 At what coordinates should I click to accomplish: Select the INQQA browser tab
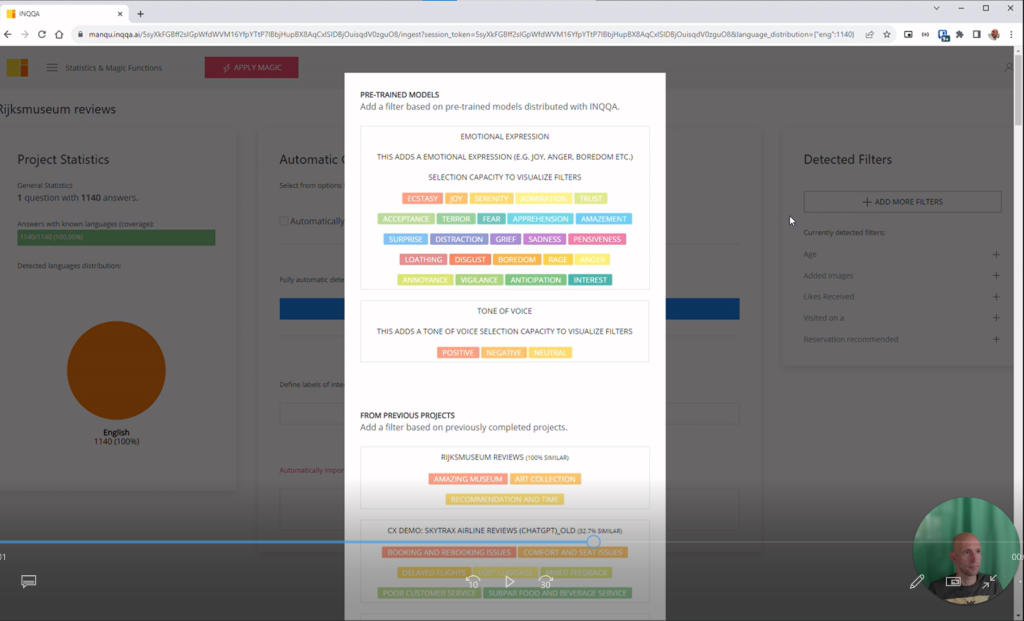click(x=63, y=14)
